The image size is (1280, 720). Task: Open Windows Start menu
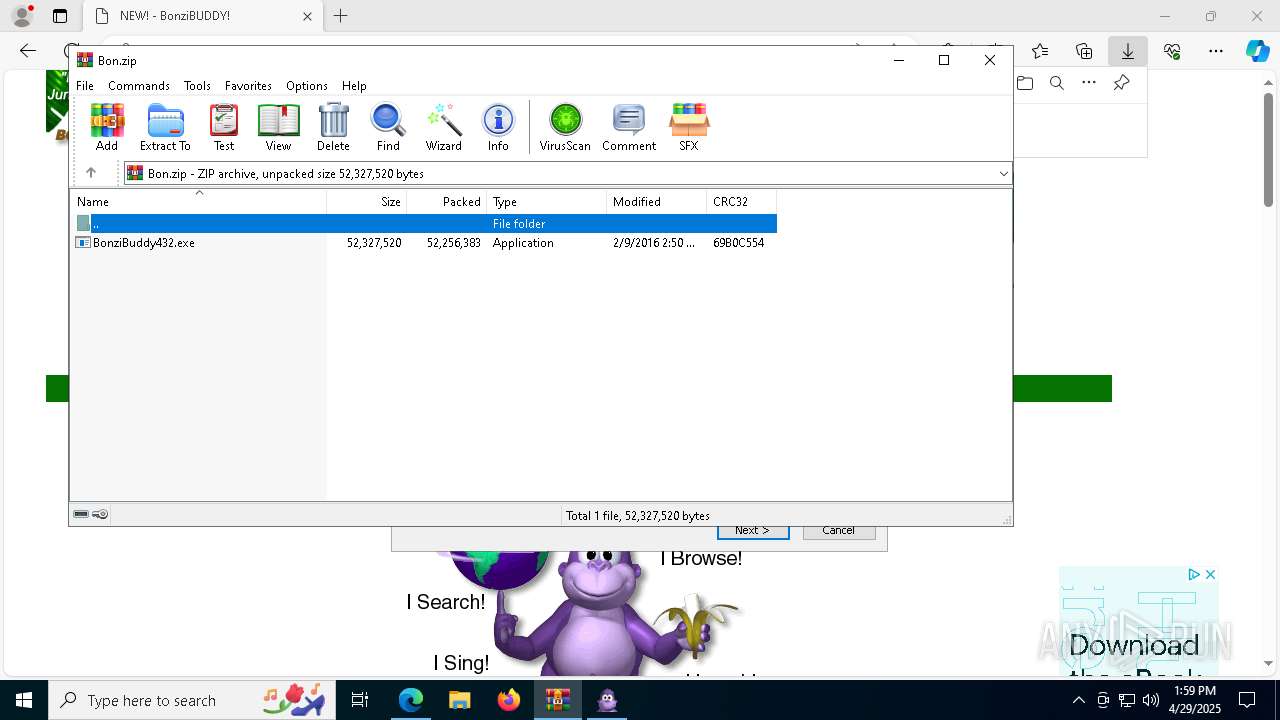[24, 700]
